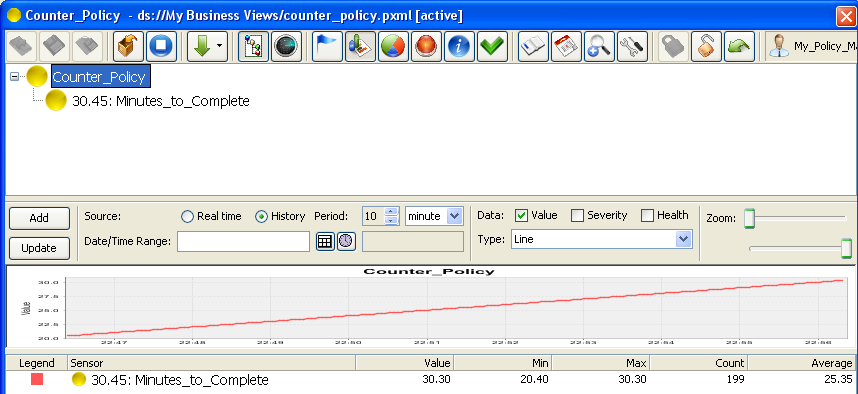
Task: Click the green checkmark icon
Action: click(492, 47)
